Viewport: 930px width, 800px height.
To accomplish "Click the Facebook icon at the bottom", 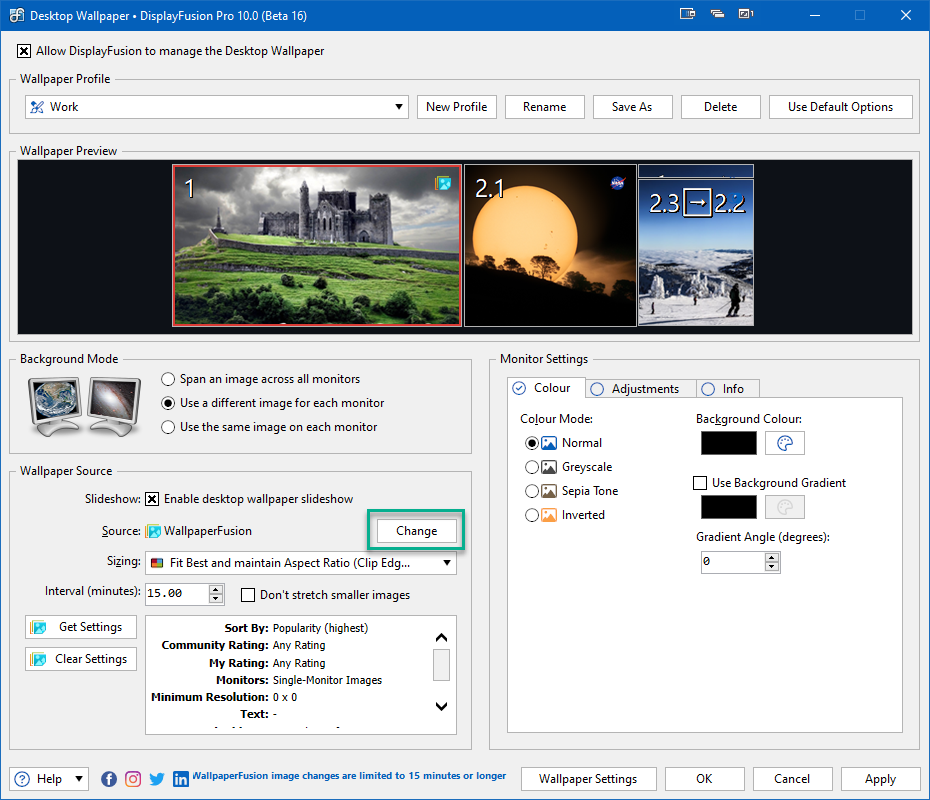I will 109,778.
